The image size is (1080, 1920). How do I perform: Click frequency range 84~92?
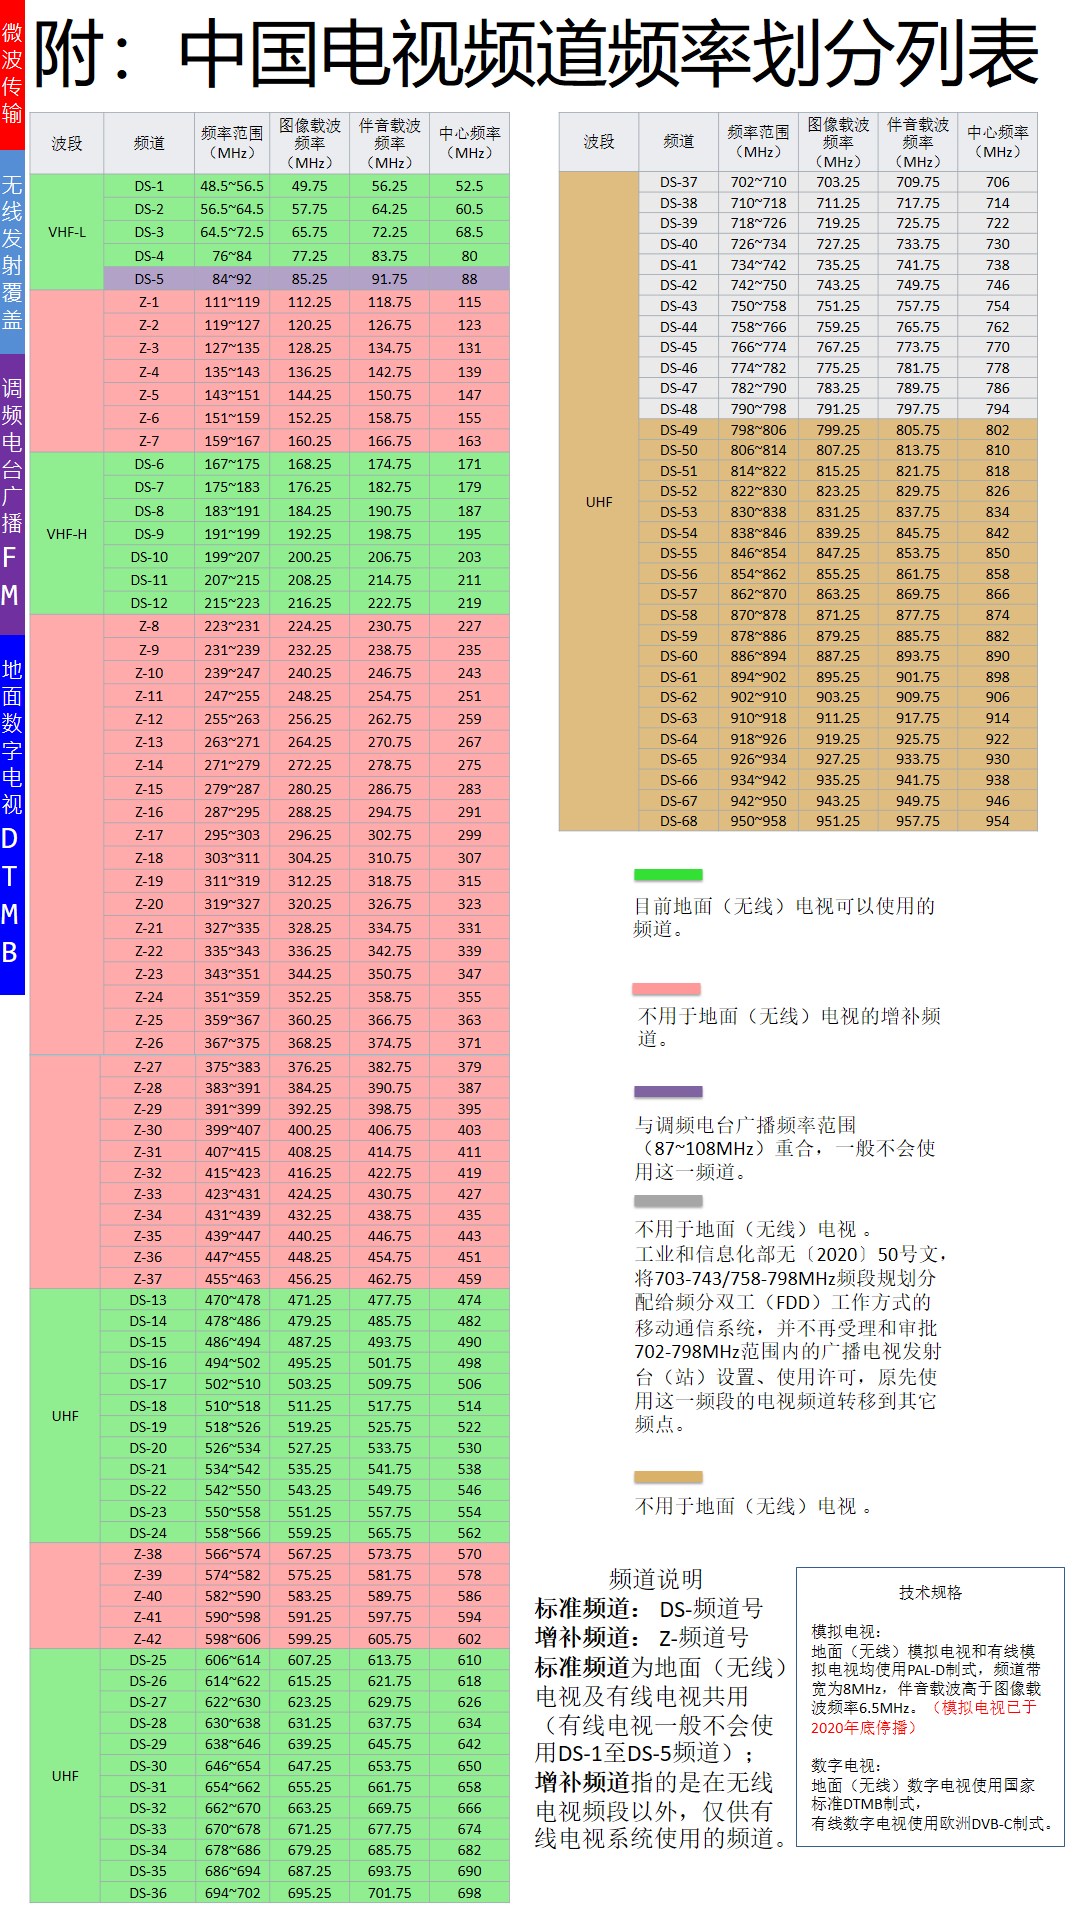[x=232, y=279]
